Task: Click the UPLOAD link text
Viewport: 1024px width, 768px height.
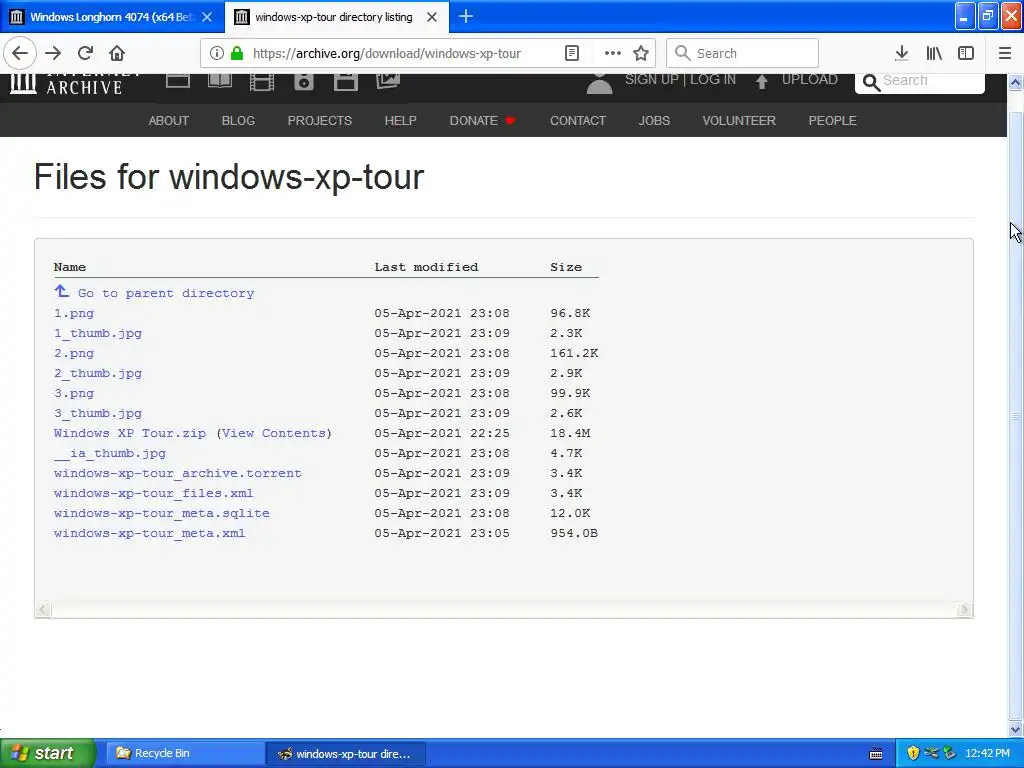Action: (810, 80)
